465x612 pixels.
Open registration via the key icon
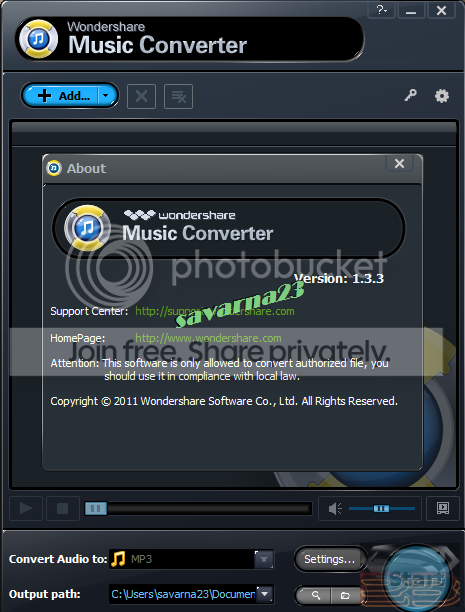(410, 95)
